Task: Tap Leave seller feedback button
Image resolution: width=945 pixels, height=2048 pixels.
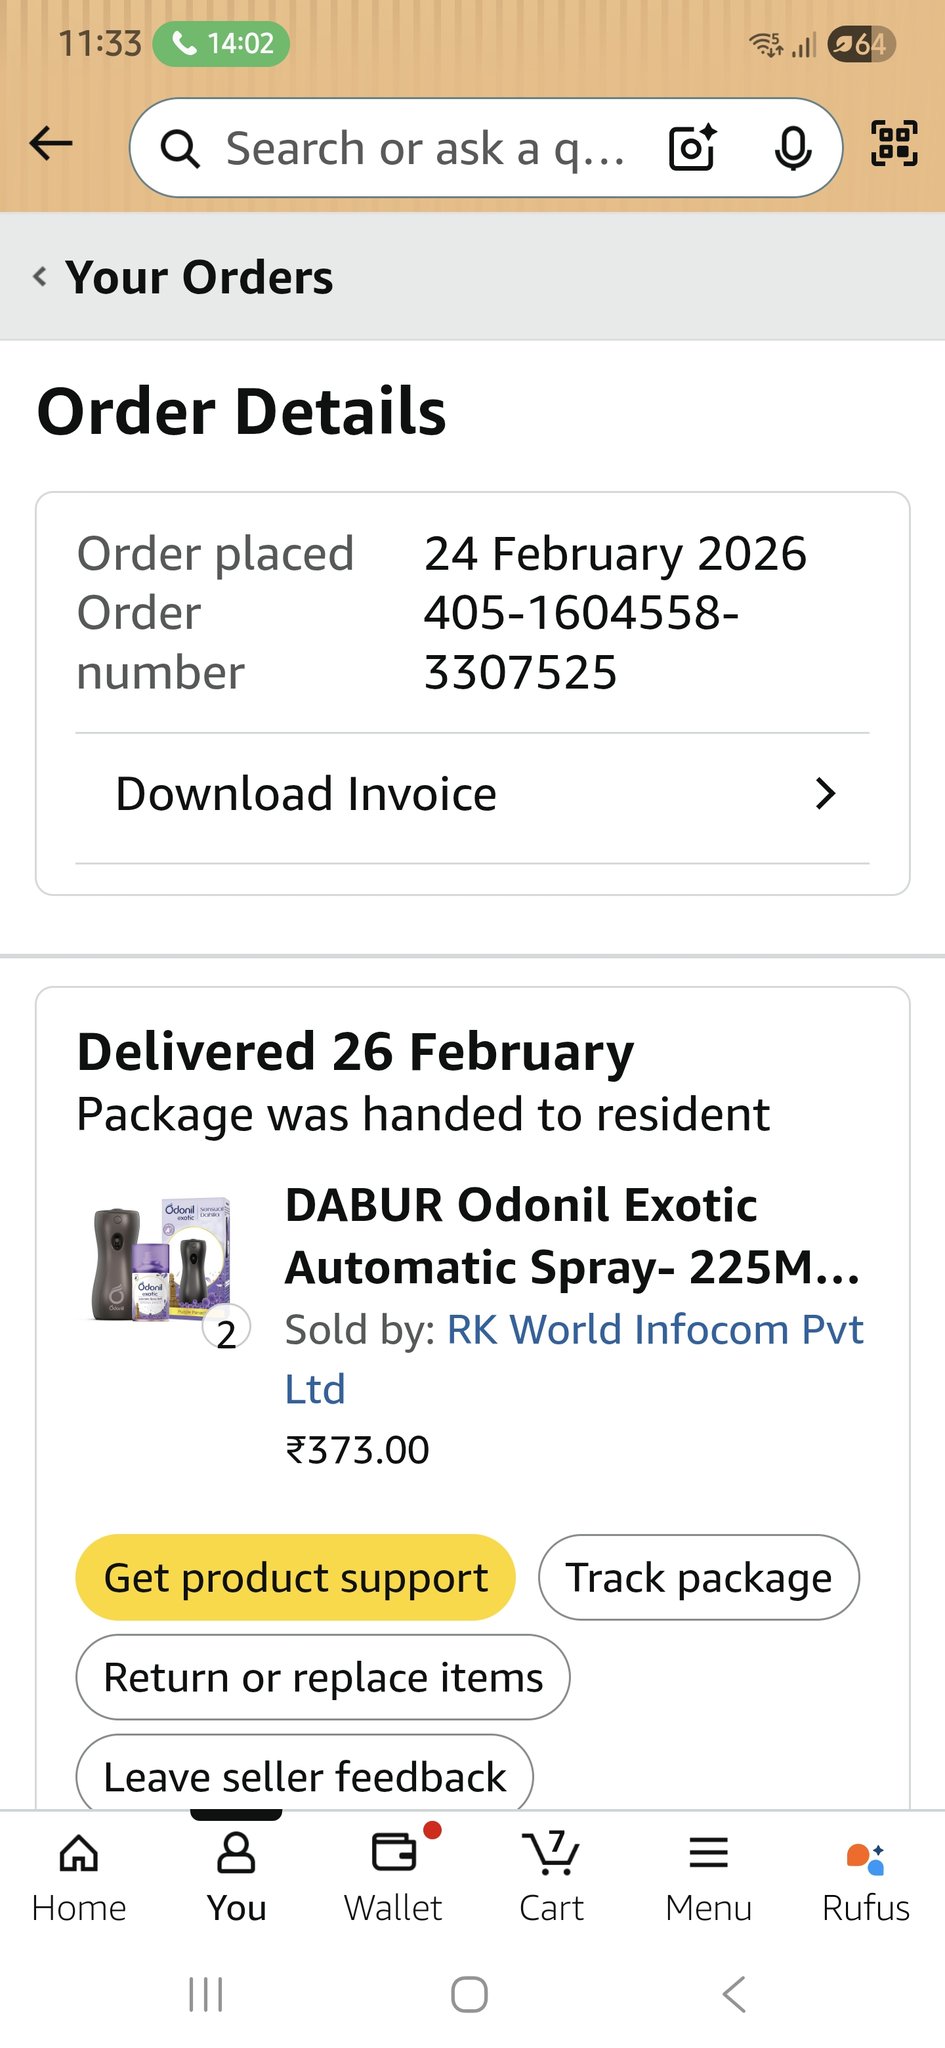Action: point(305,1776)
